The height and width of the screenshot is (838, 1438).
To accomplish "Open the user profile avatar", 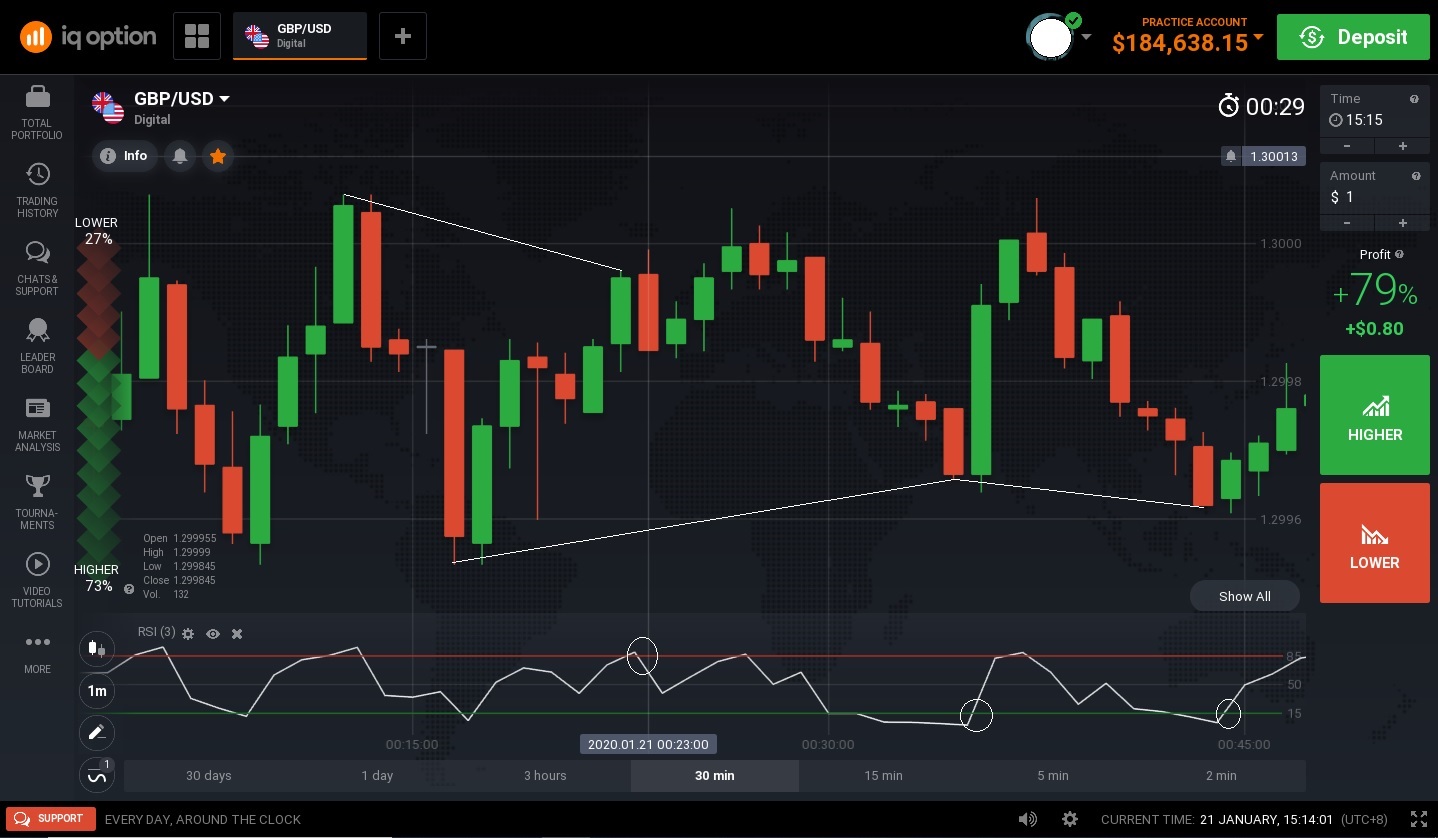I will [1051, 38].
